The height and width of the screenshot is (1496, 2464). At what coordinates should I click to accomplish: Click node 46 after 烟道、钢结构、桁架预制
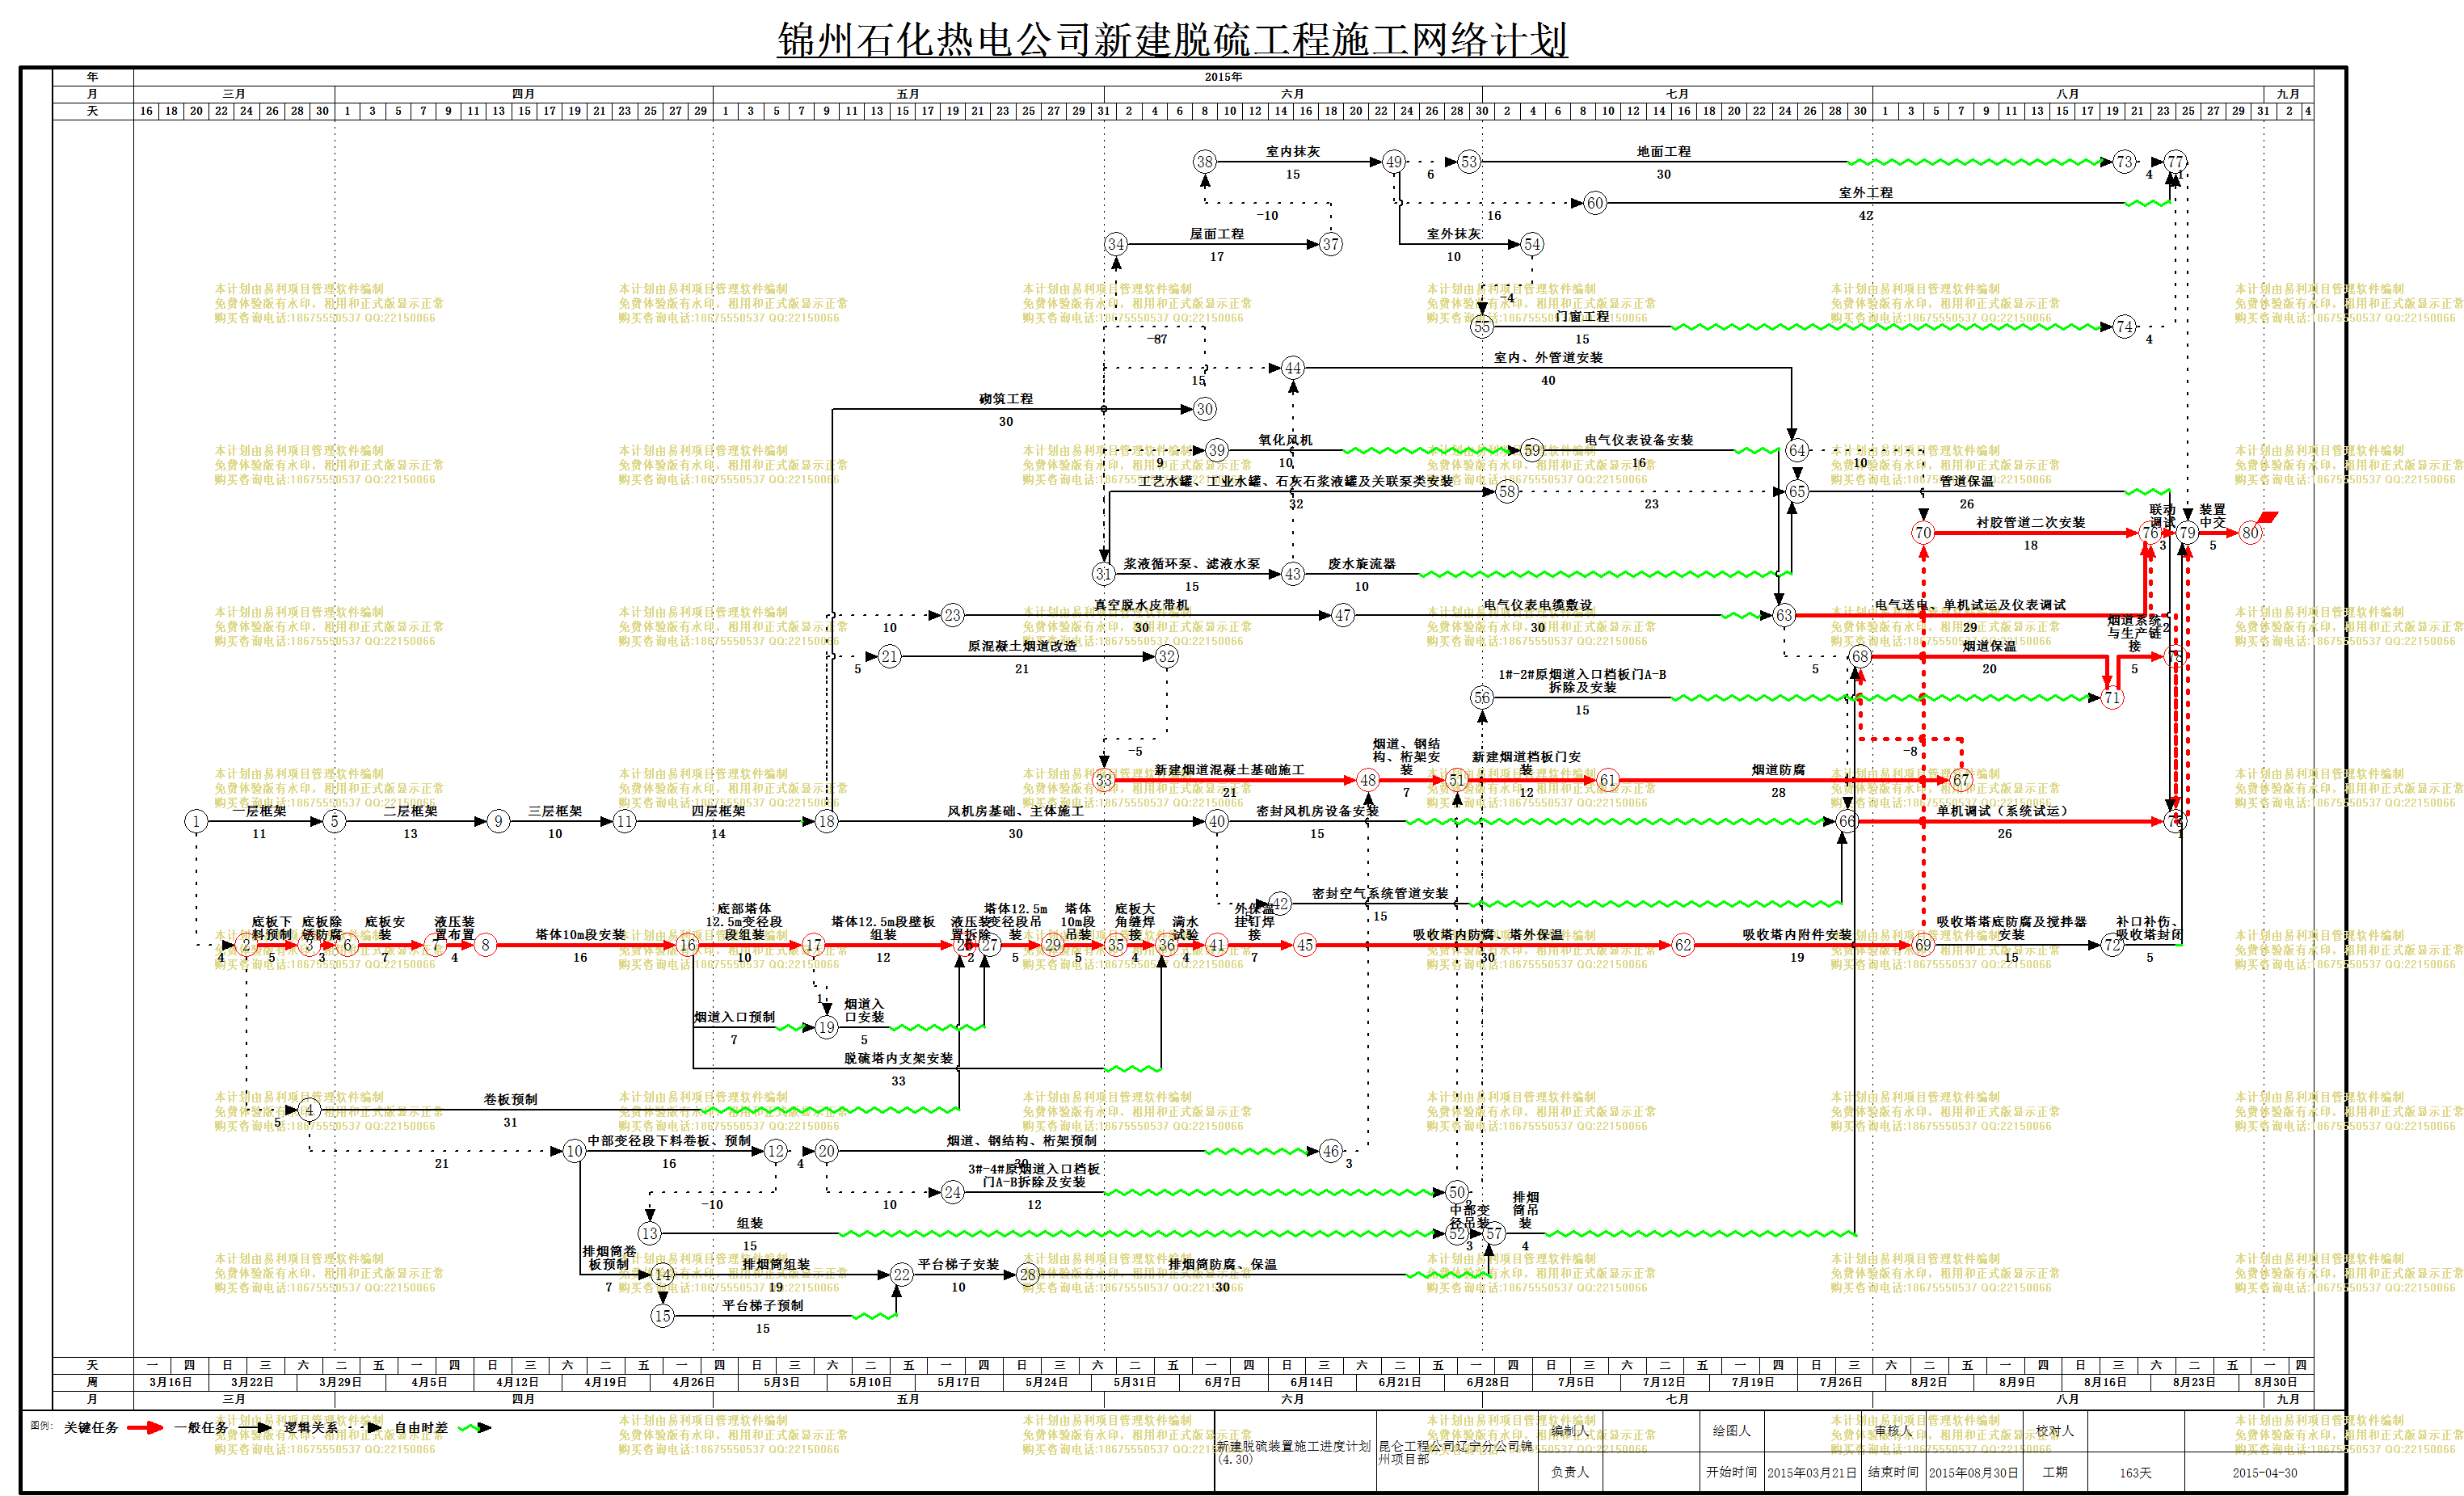(x=1330, y=1151)
